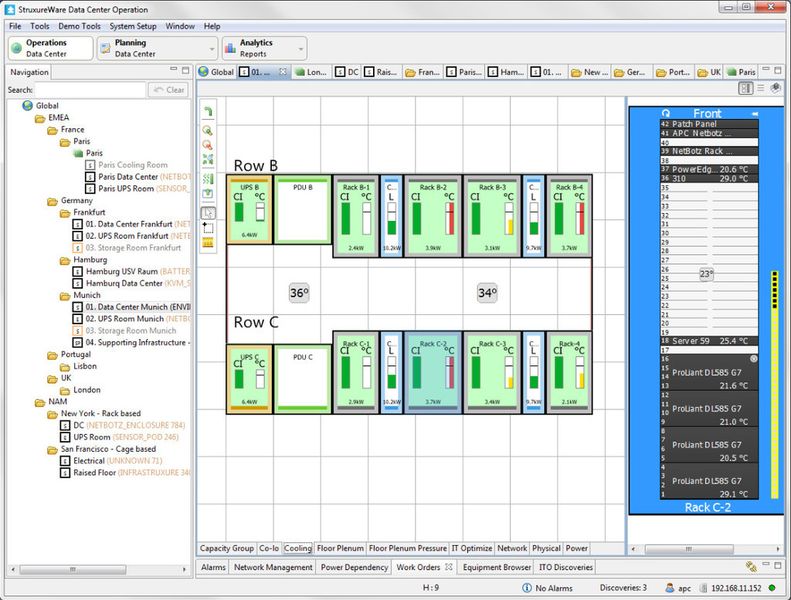Viewport: 791px width, 600px height.
Task: Open the File menu
Action: [15, 26]
